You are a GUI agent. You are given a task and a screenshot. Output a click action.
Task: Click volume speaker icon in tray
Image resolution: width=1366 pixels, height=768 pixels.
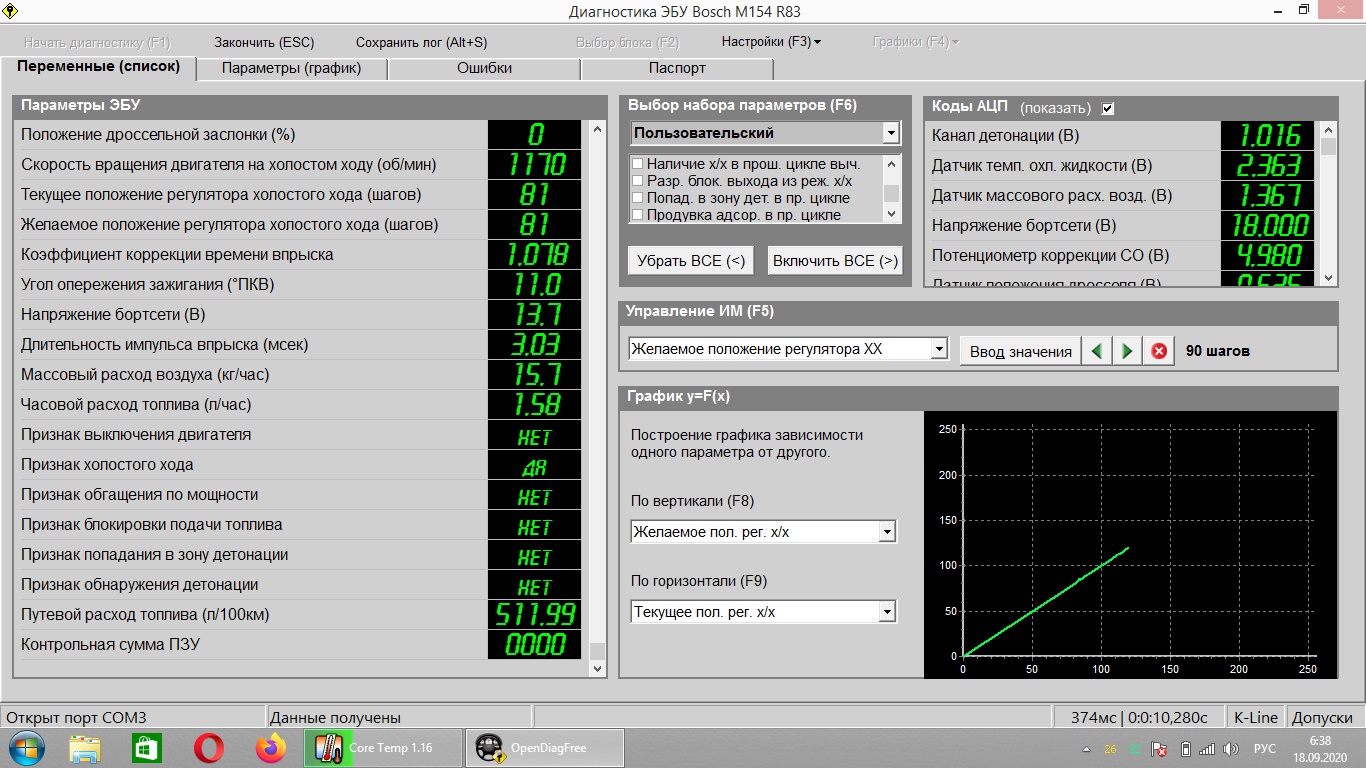pyautogui.click(x=1231, y=749)
